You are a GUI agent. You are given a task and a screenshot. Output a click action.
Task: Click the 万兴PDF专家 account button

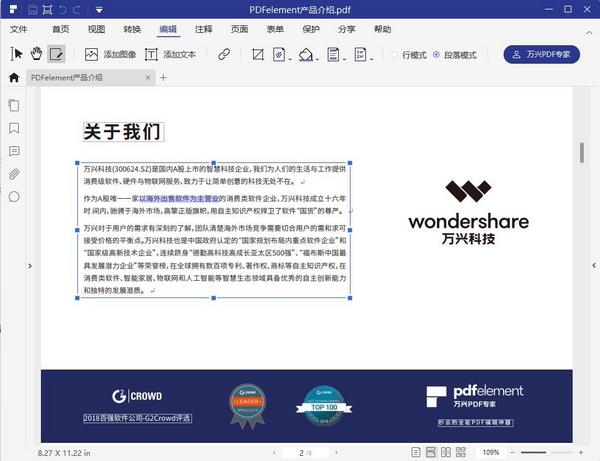541,54
